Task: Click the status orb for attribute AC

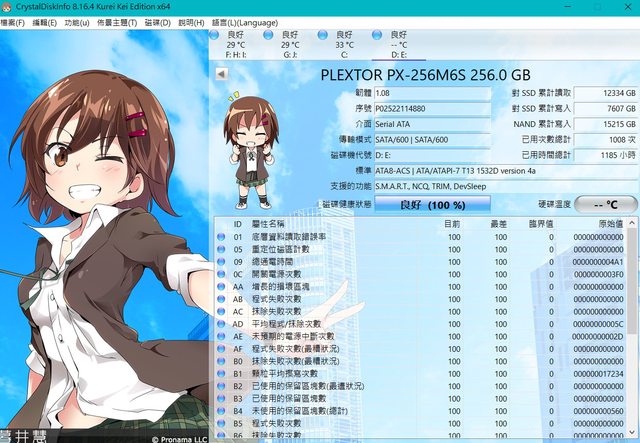Action: [x=221, y=312]
